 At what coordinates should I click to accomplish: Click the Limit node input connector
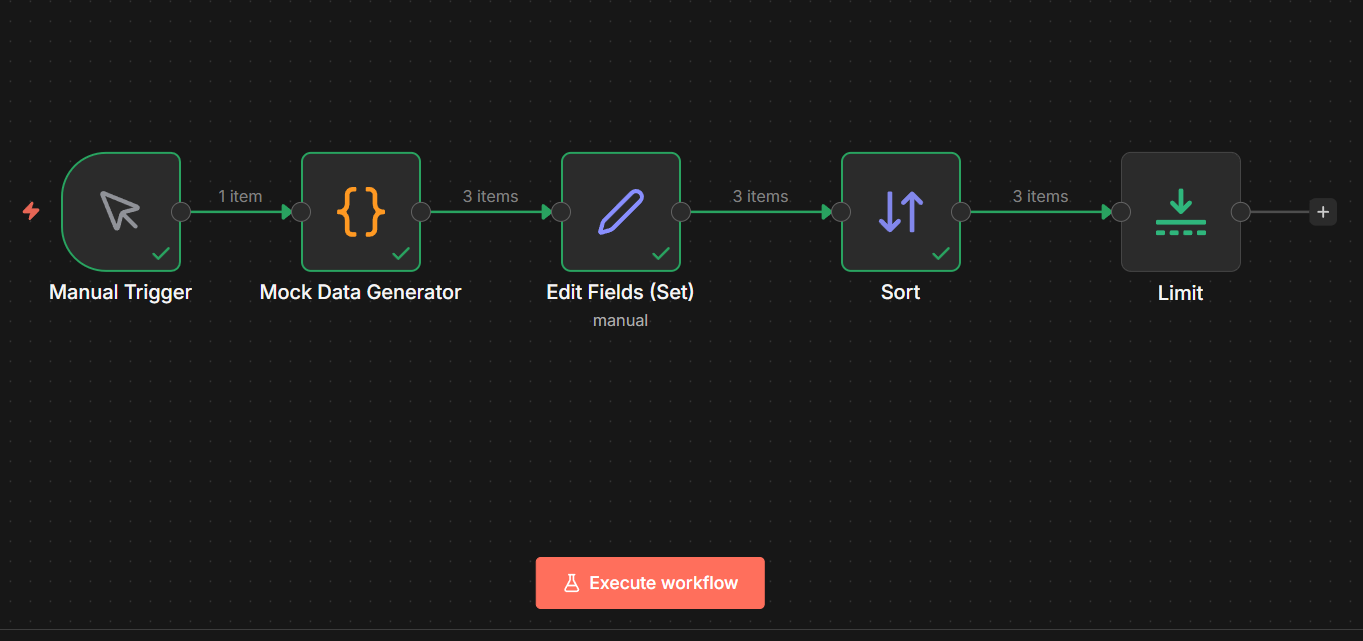1121,211
